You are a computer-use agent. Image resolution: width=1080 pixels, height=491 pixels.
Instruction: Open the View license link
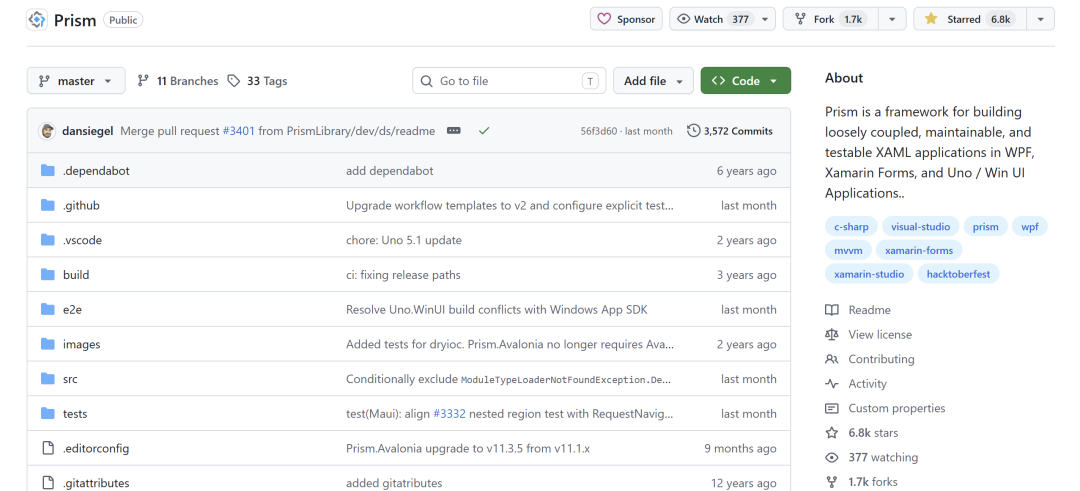click(869, 335)
